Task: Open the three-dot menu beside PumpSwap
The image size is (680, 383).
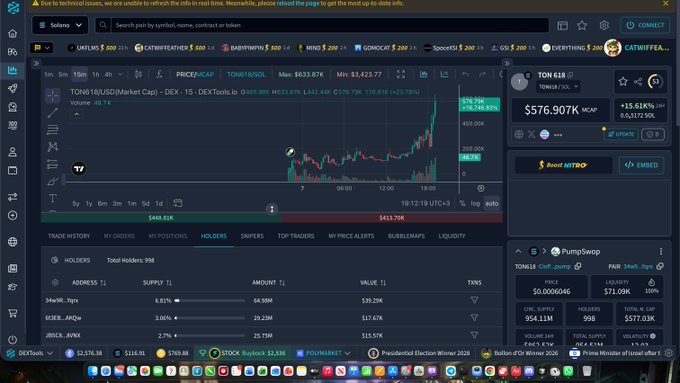Action: click(660, 251)
